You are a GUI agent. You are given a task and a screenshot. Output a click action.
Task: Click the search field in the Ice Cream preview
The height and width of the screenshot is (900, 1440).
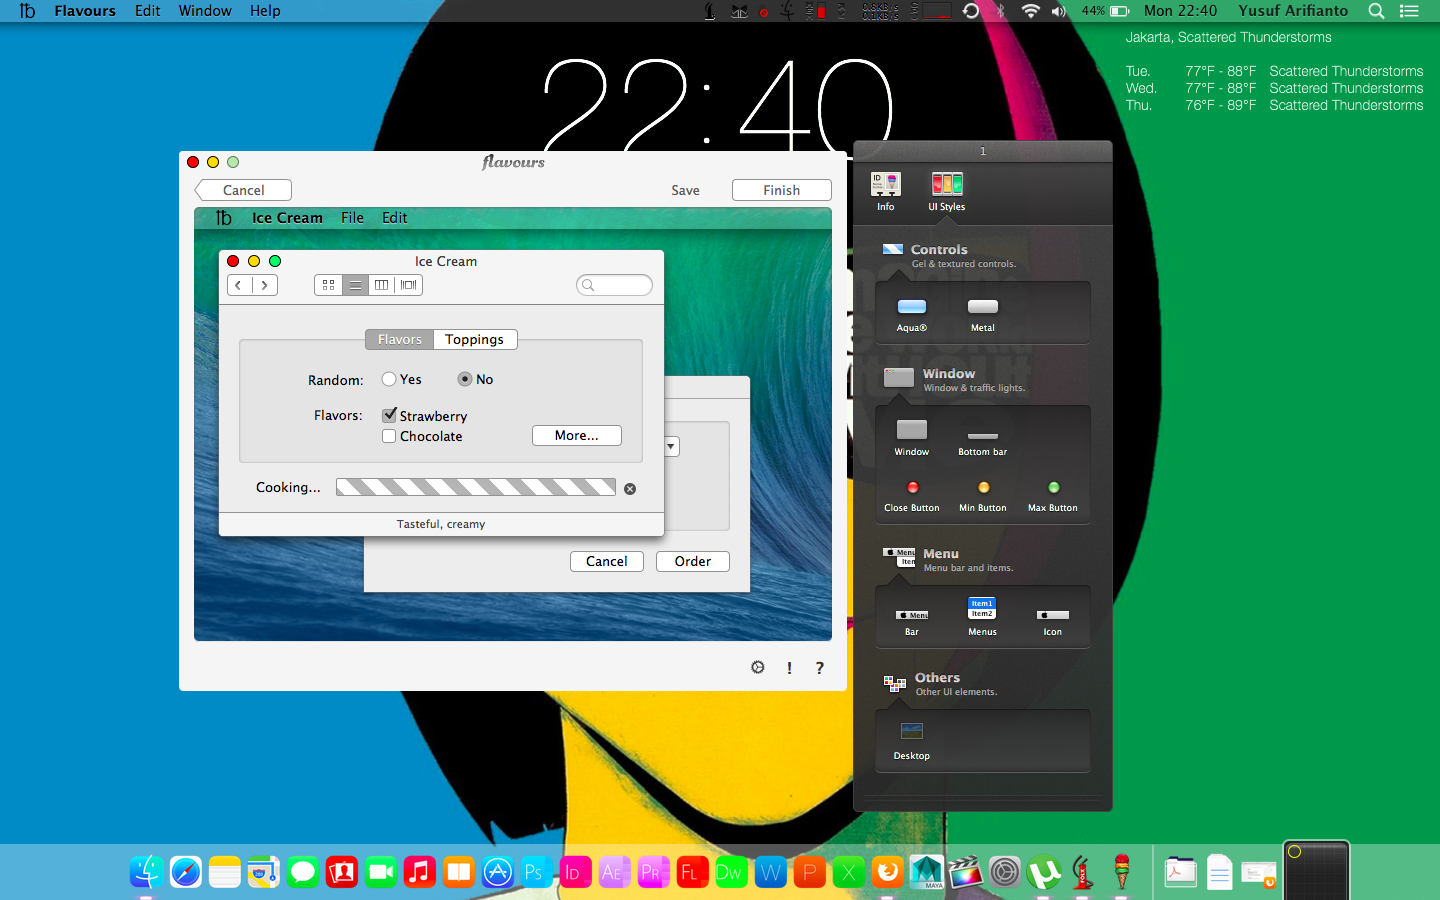[x=615, y=285]
